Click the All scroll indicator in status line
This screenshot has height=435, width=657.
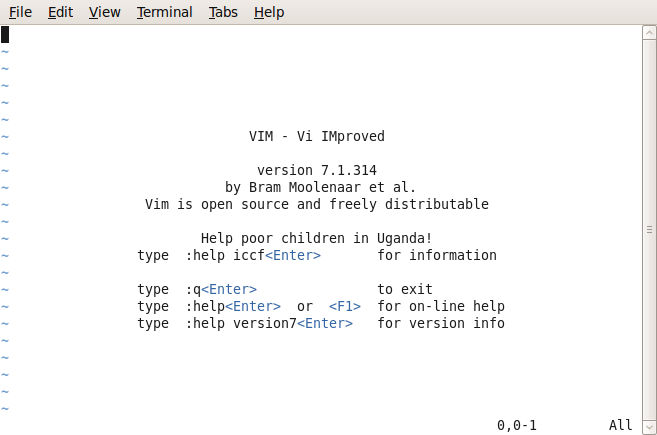(621, 425)
